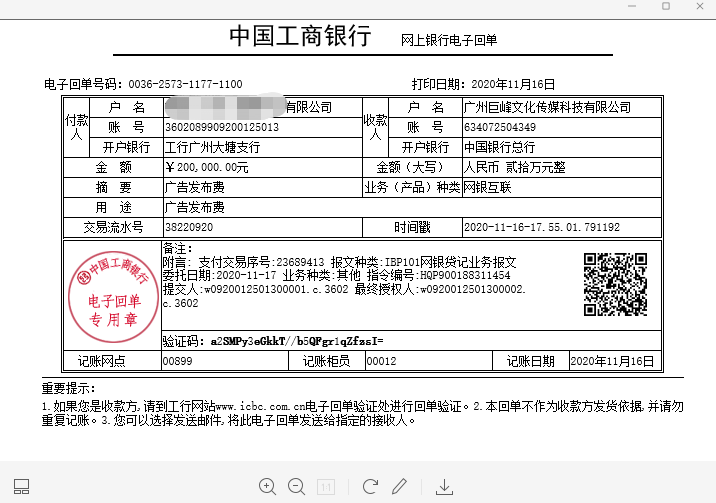Click the verification code after 验证码
Image resolution: width=716 pixels, height=503 pixels.
[x=298, y=341]
